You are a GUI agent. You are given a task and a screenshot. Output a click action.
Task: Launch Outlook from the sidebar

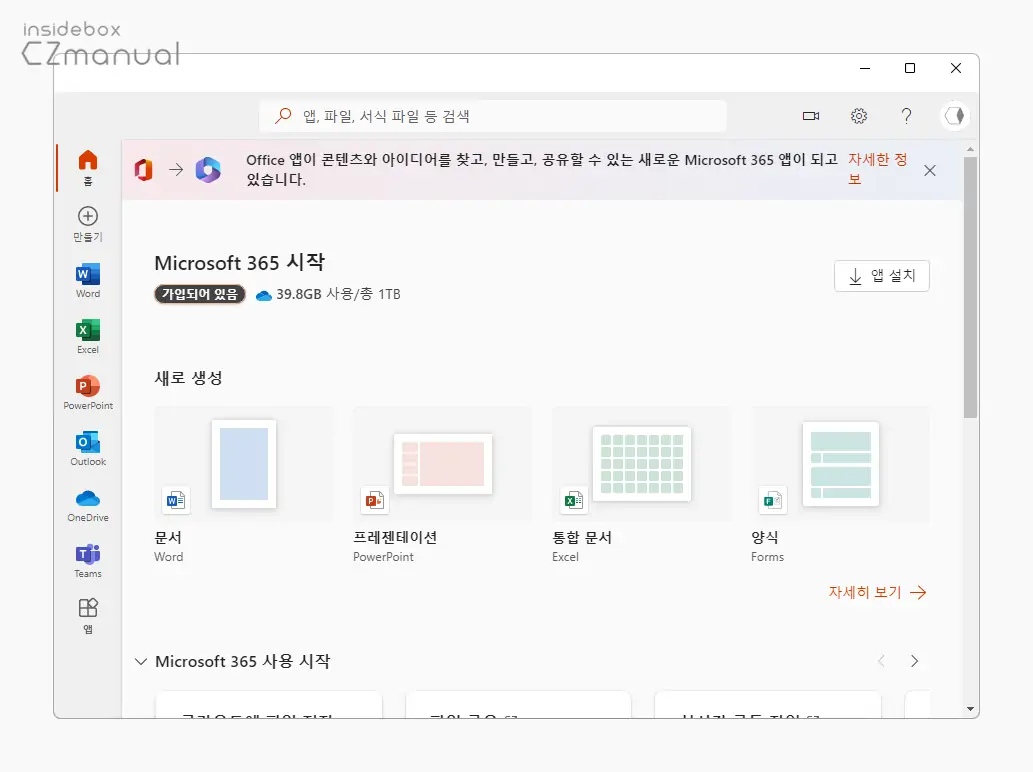pos(88,449)
